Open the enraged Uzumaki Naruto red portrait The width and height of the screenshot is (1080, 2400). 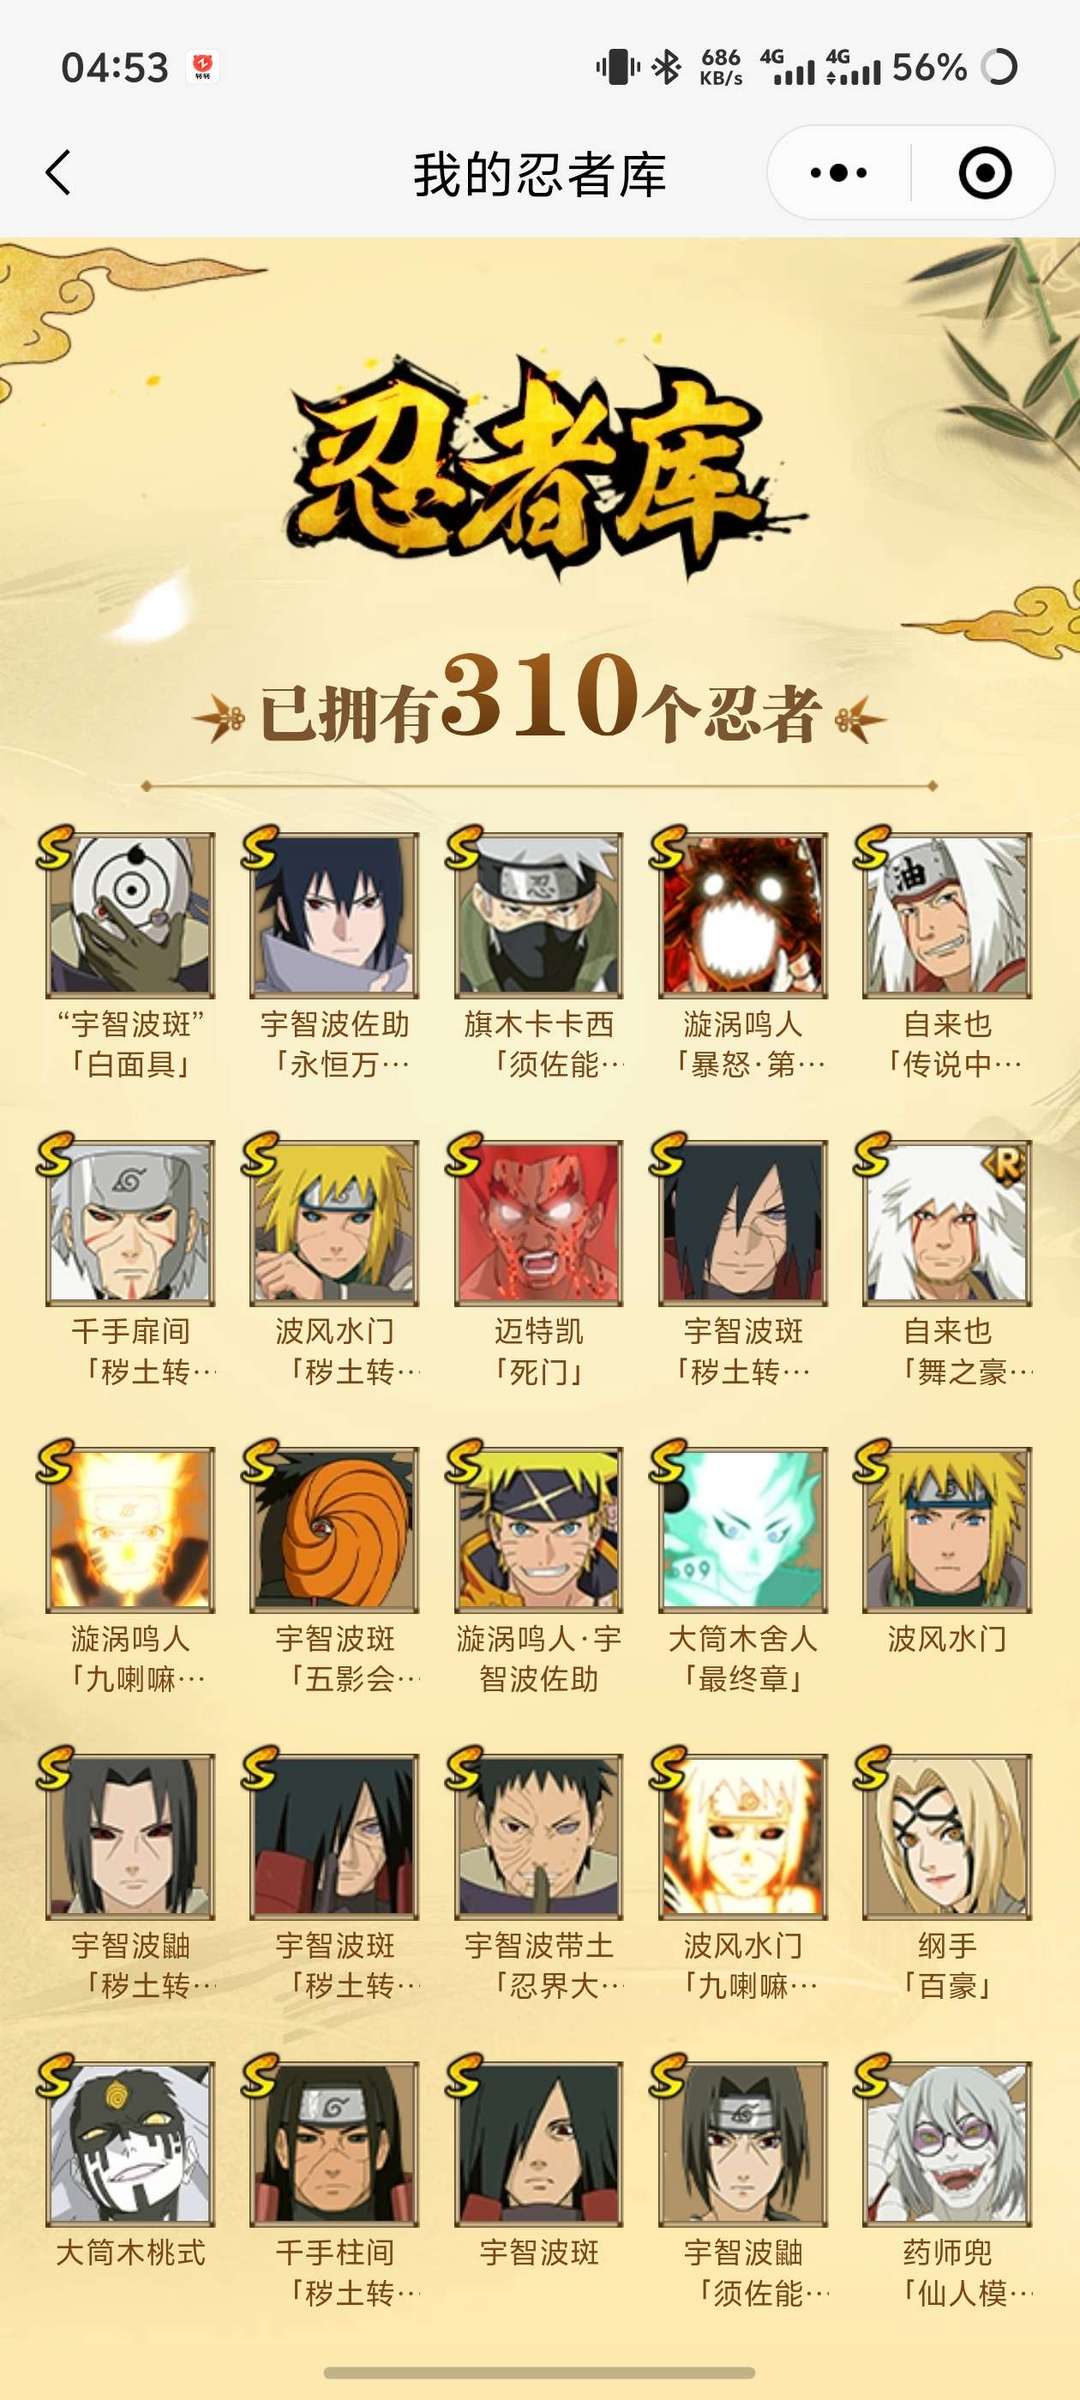743,915
